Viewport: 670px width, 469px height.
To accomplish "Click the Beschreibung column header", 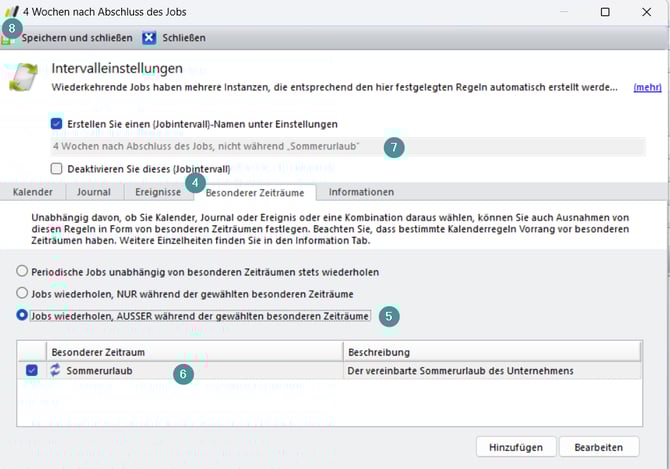I will (492, 352).
